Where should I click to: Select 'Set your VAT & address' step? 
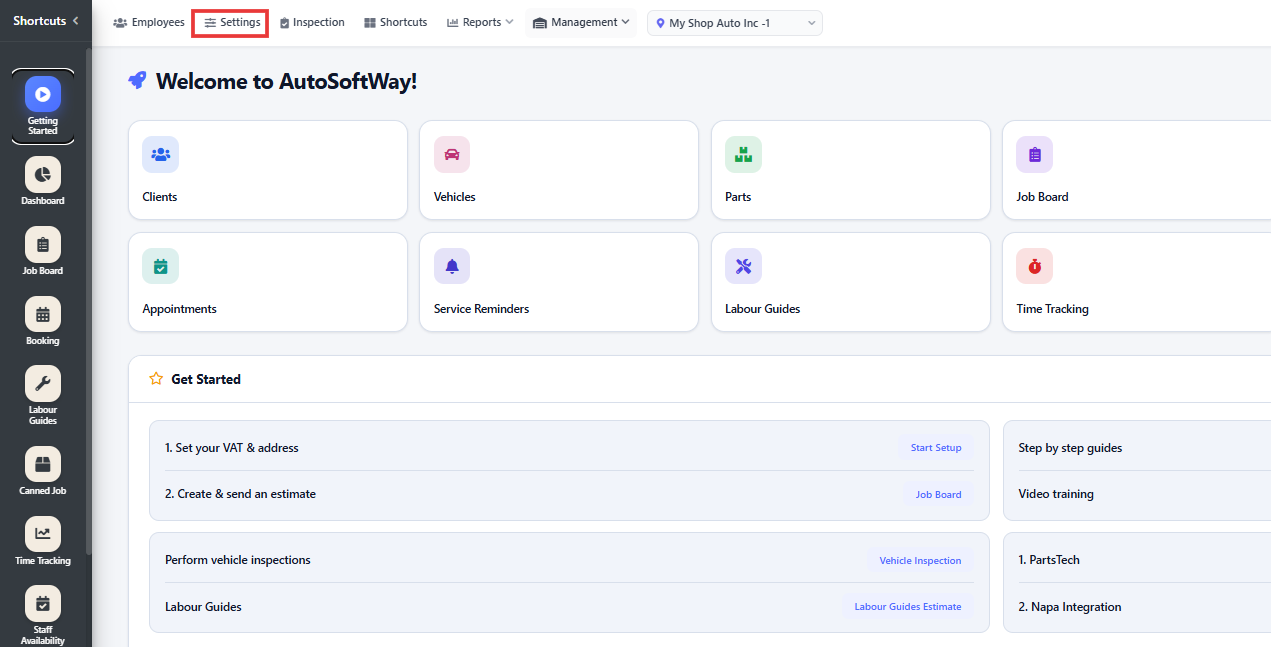point(232,448)
